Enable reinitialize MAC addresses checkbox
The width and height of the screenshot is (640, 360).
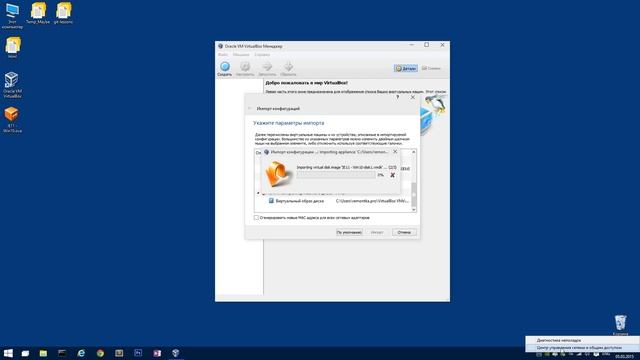point(256,218)
